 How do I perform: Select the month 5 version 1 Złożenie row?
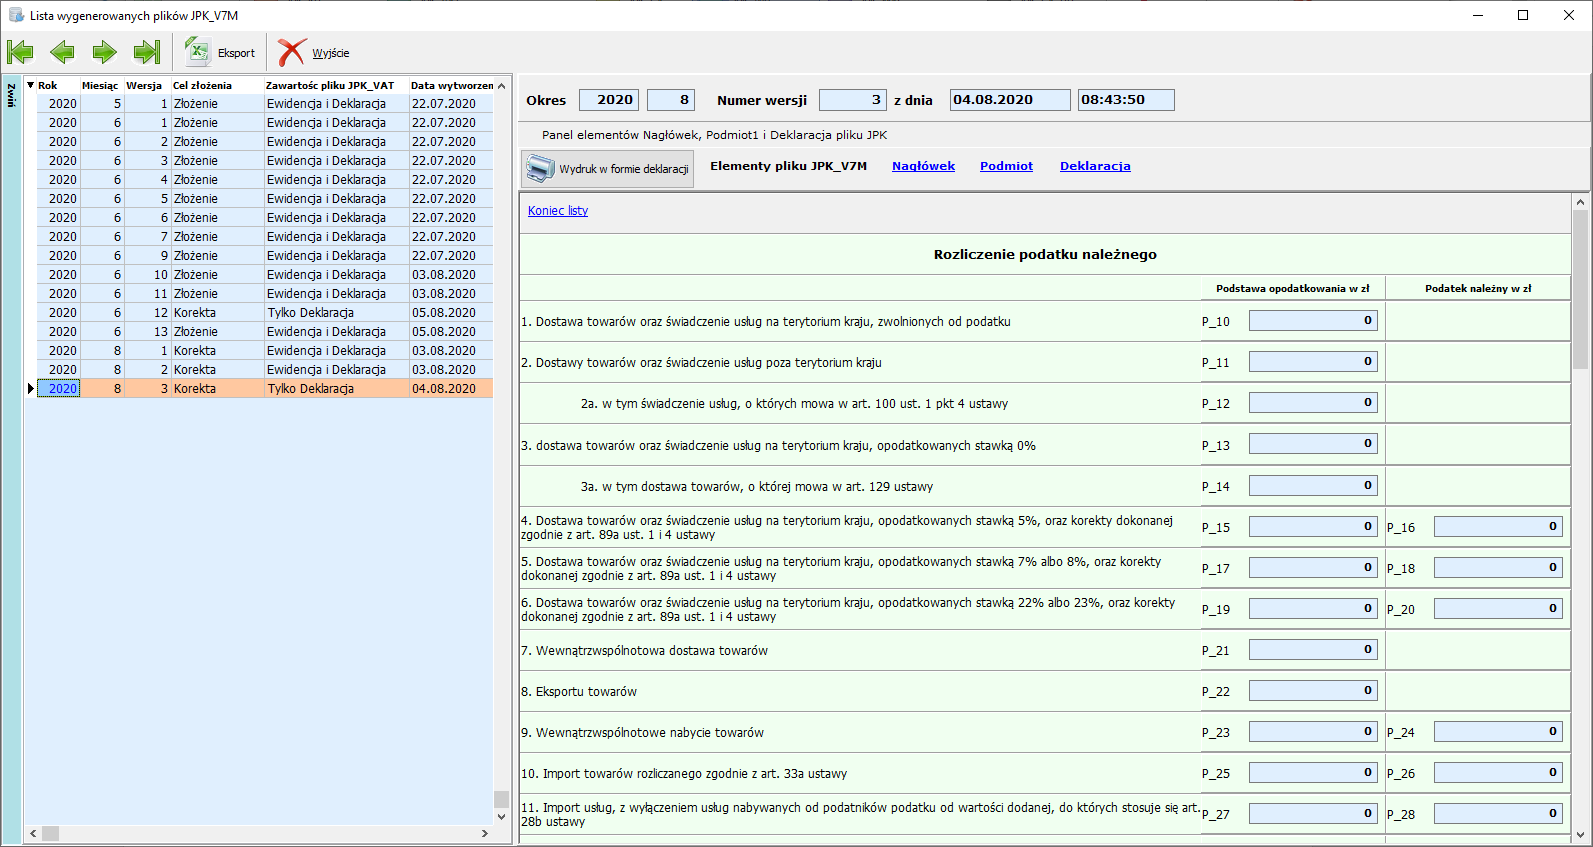[265, 104]
